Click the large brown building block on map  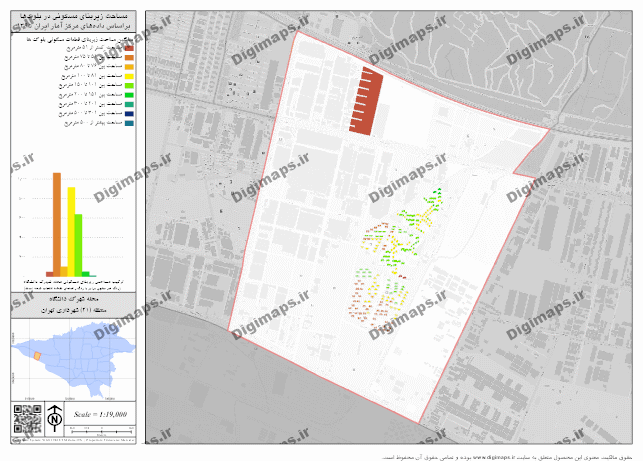coord(366,101)
